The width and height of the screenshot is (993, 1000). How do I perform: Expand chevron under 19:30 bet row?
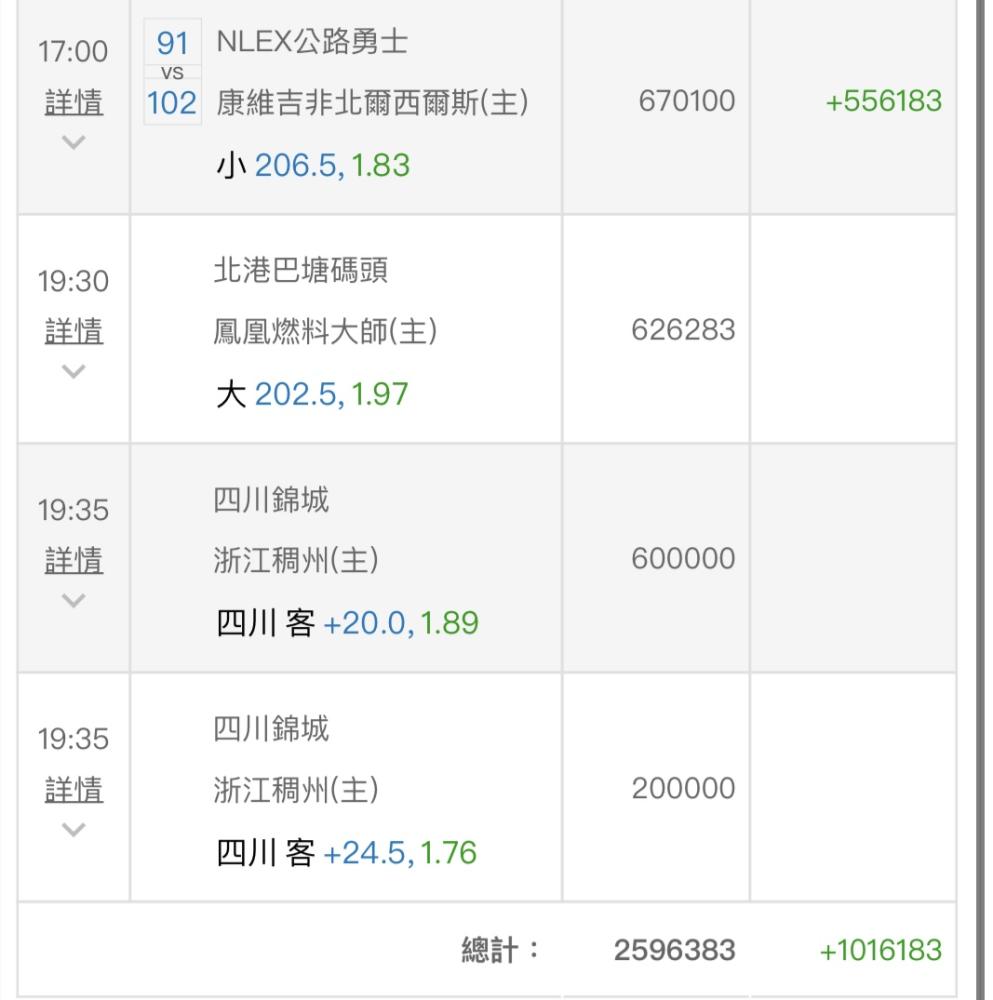point(73,371)
